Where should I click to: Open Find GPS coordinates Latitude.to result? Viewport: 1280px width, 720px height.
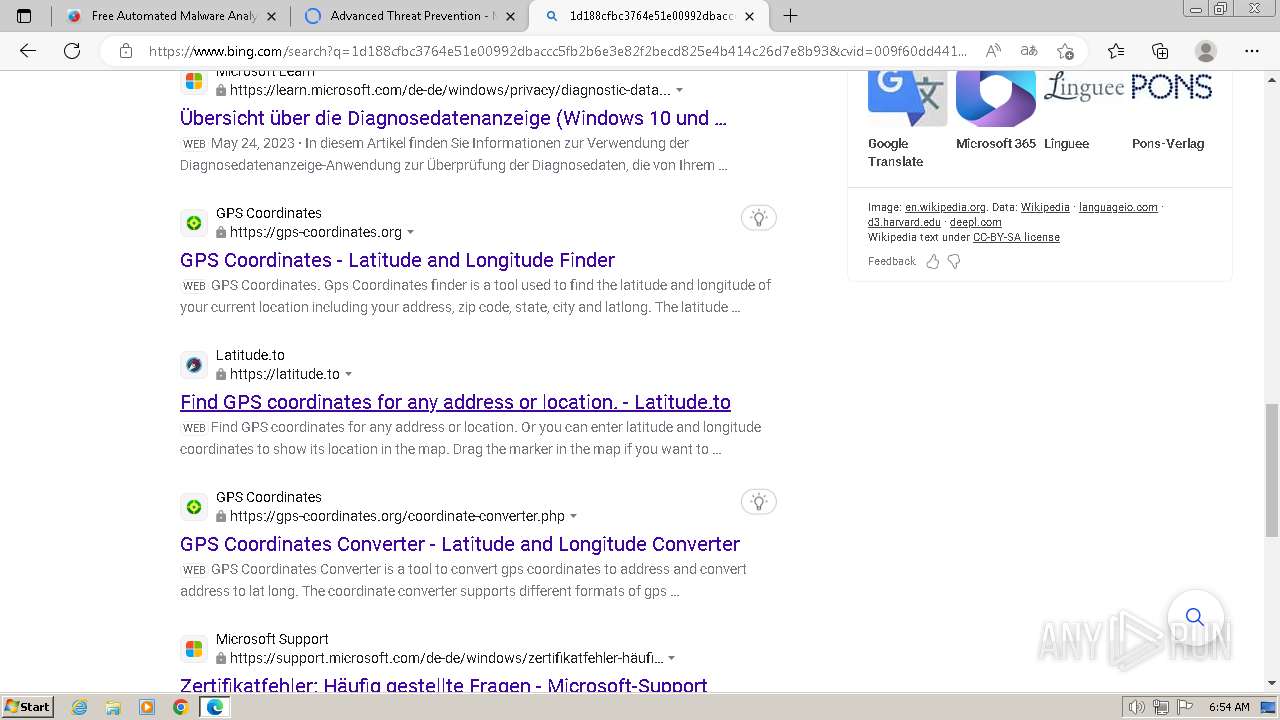point(455,402)
